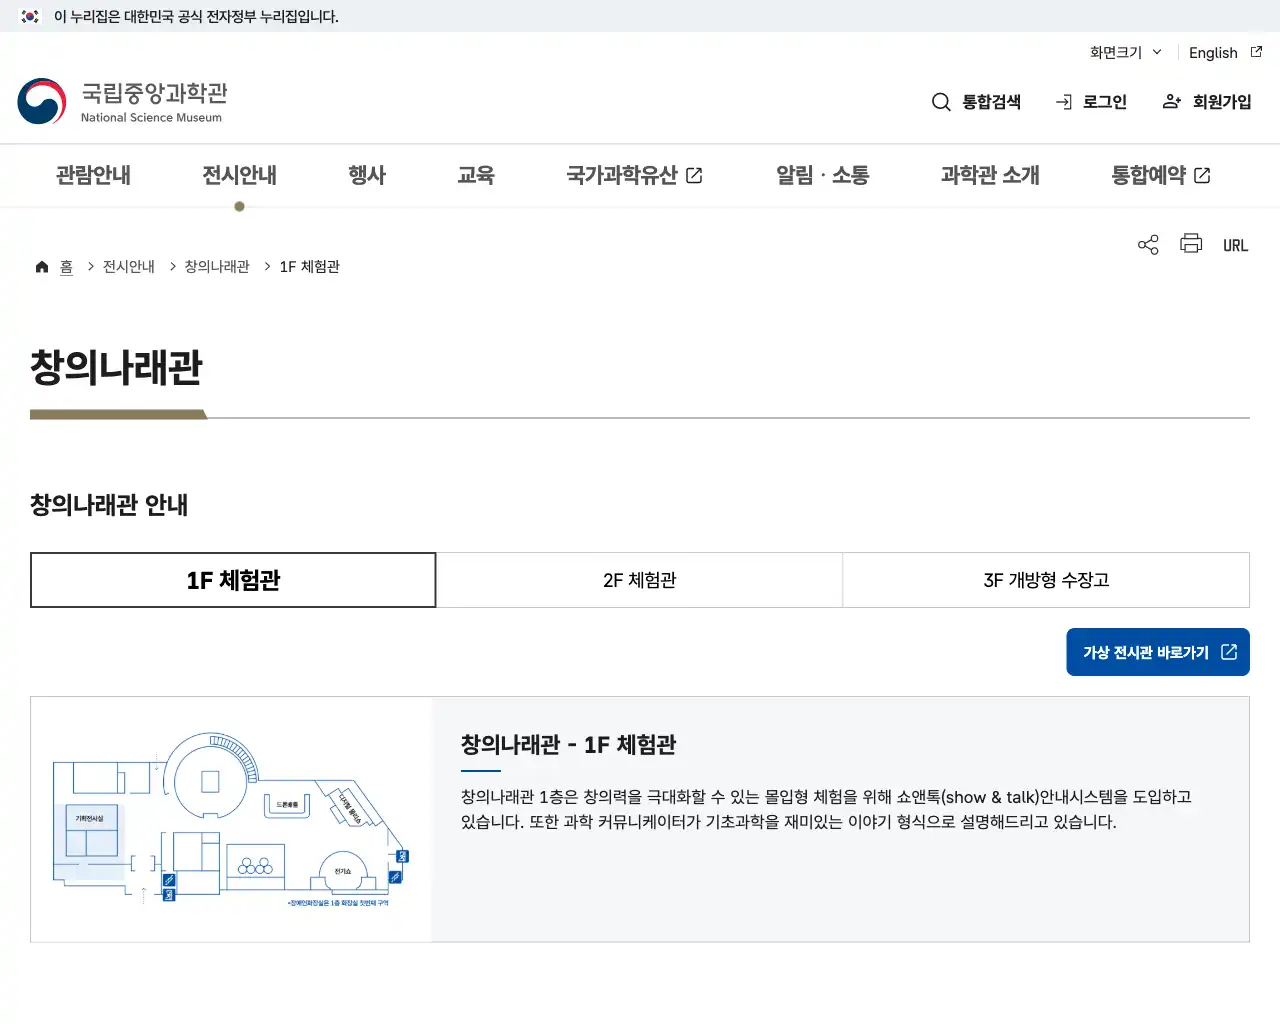Click the 통합검색 search icon

pos(941,101)
